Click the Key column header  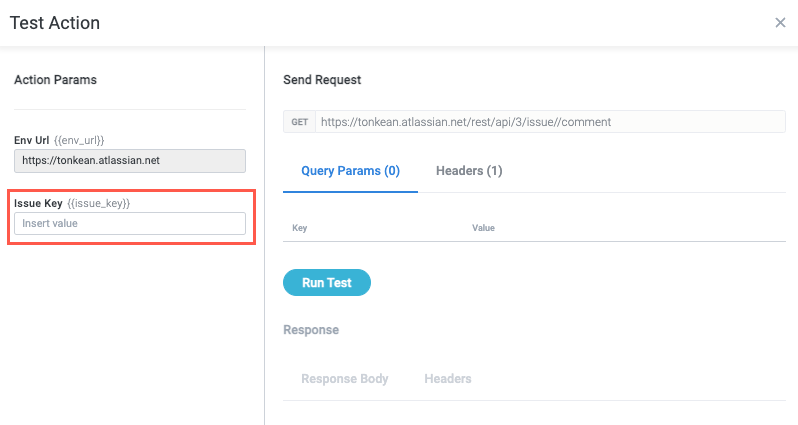point(299,228)
